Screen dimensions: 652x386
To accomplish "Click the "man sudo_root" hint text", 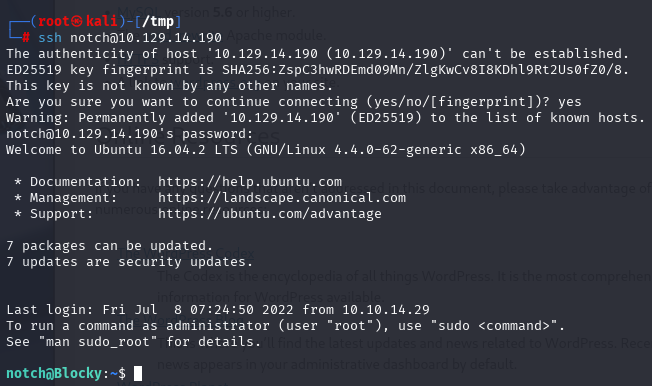I will coord(98,342).
